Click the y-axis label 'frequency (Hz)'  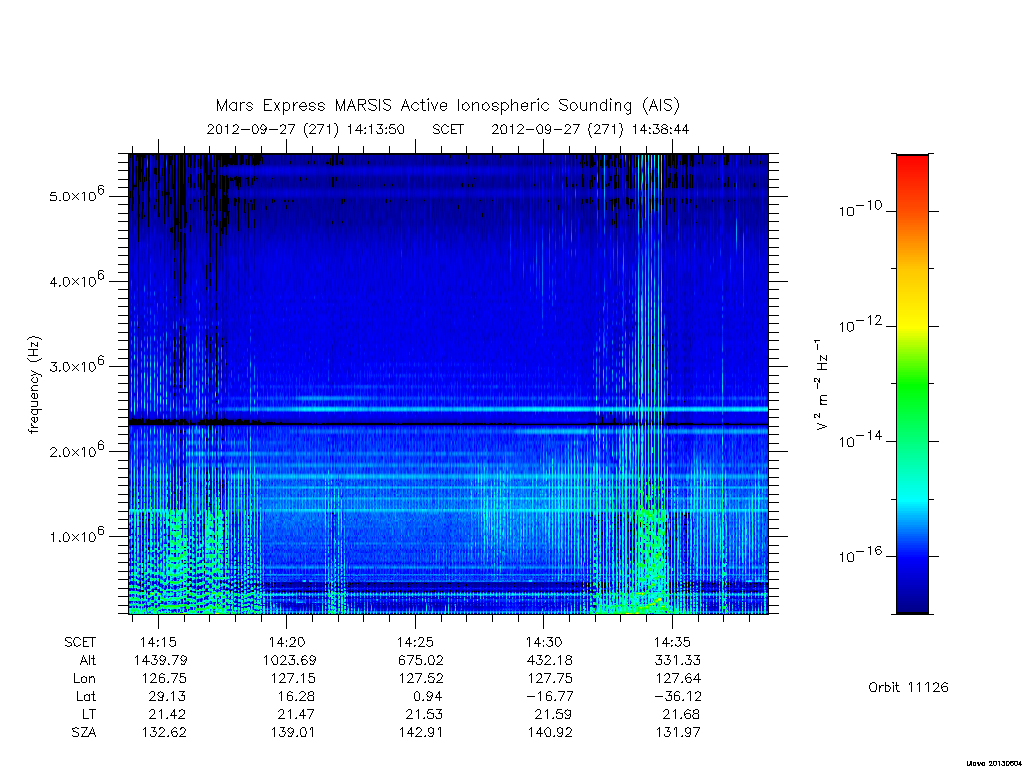point(35,385)
